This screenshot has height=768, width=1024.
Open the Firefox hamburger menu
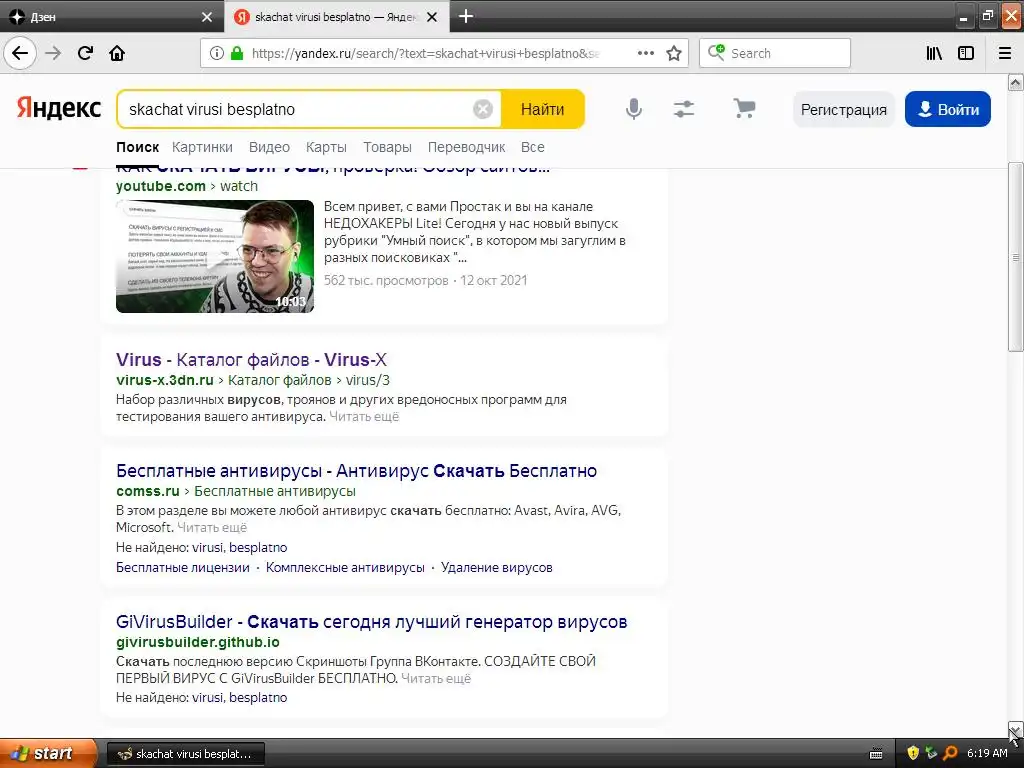pos(1005,53)
